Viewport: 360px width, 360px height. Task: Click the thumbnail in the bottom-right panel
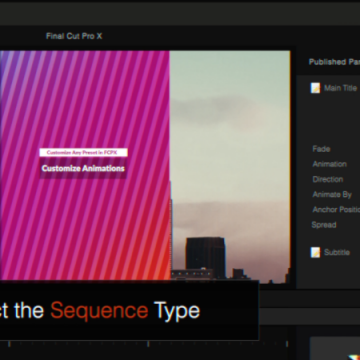tap(335, 348)
